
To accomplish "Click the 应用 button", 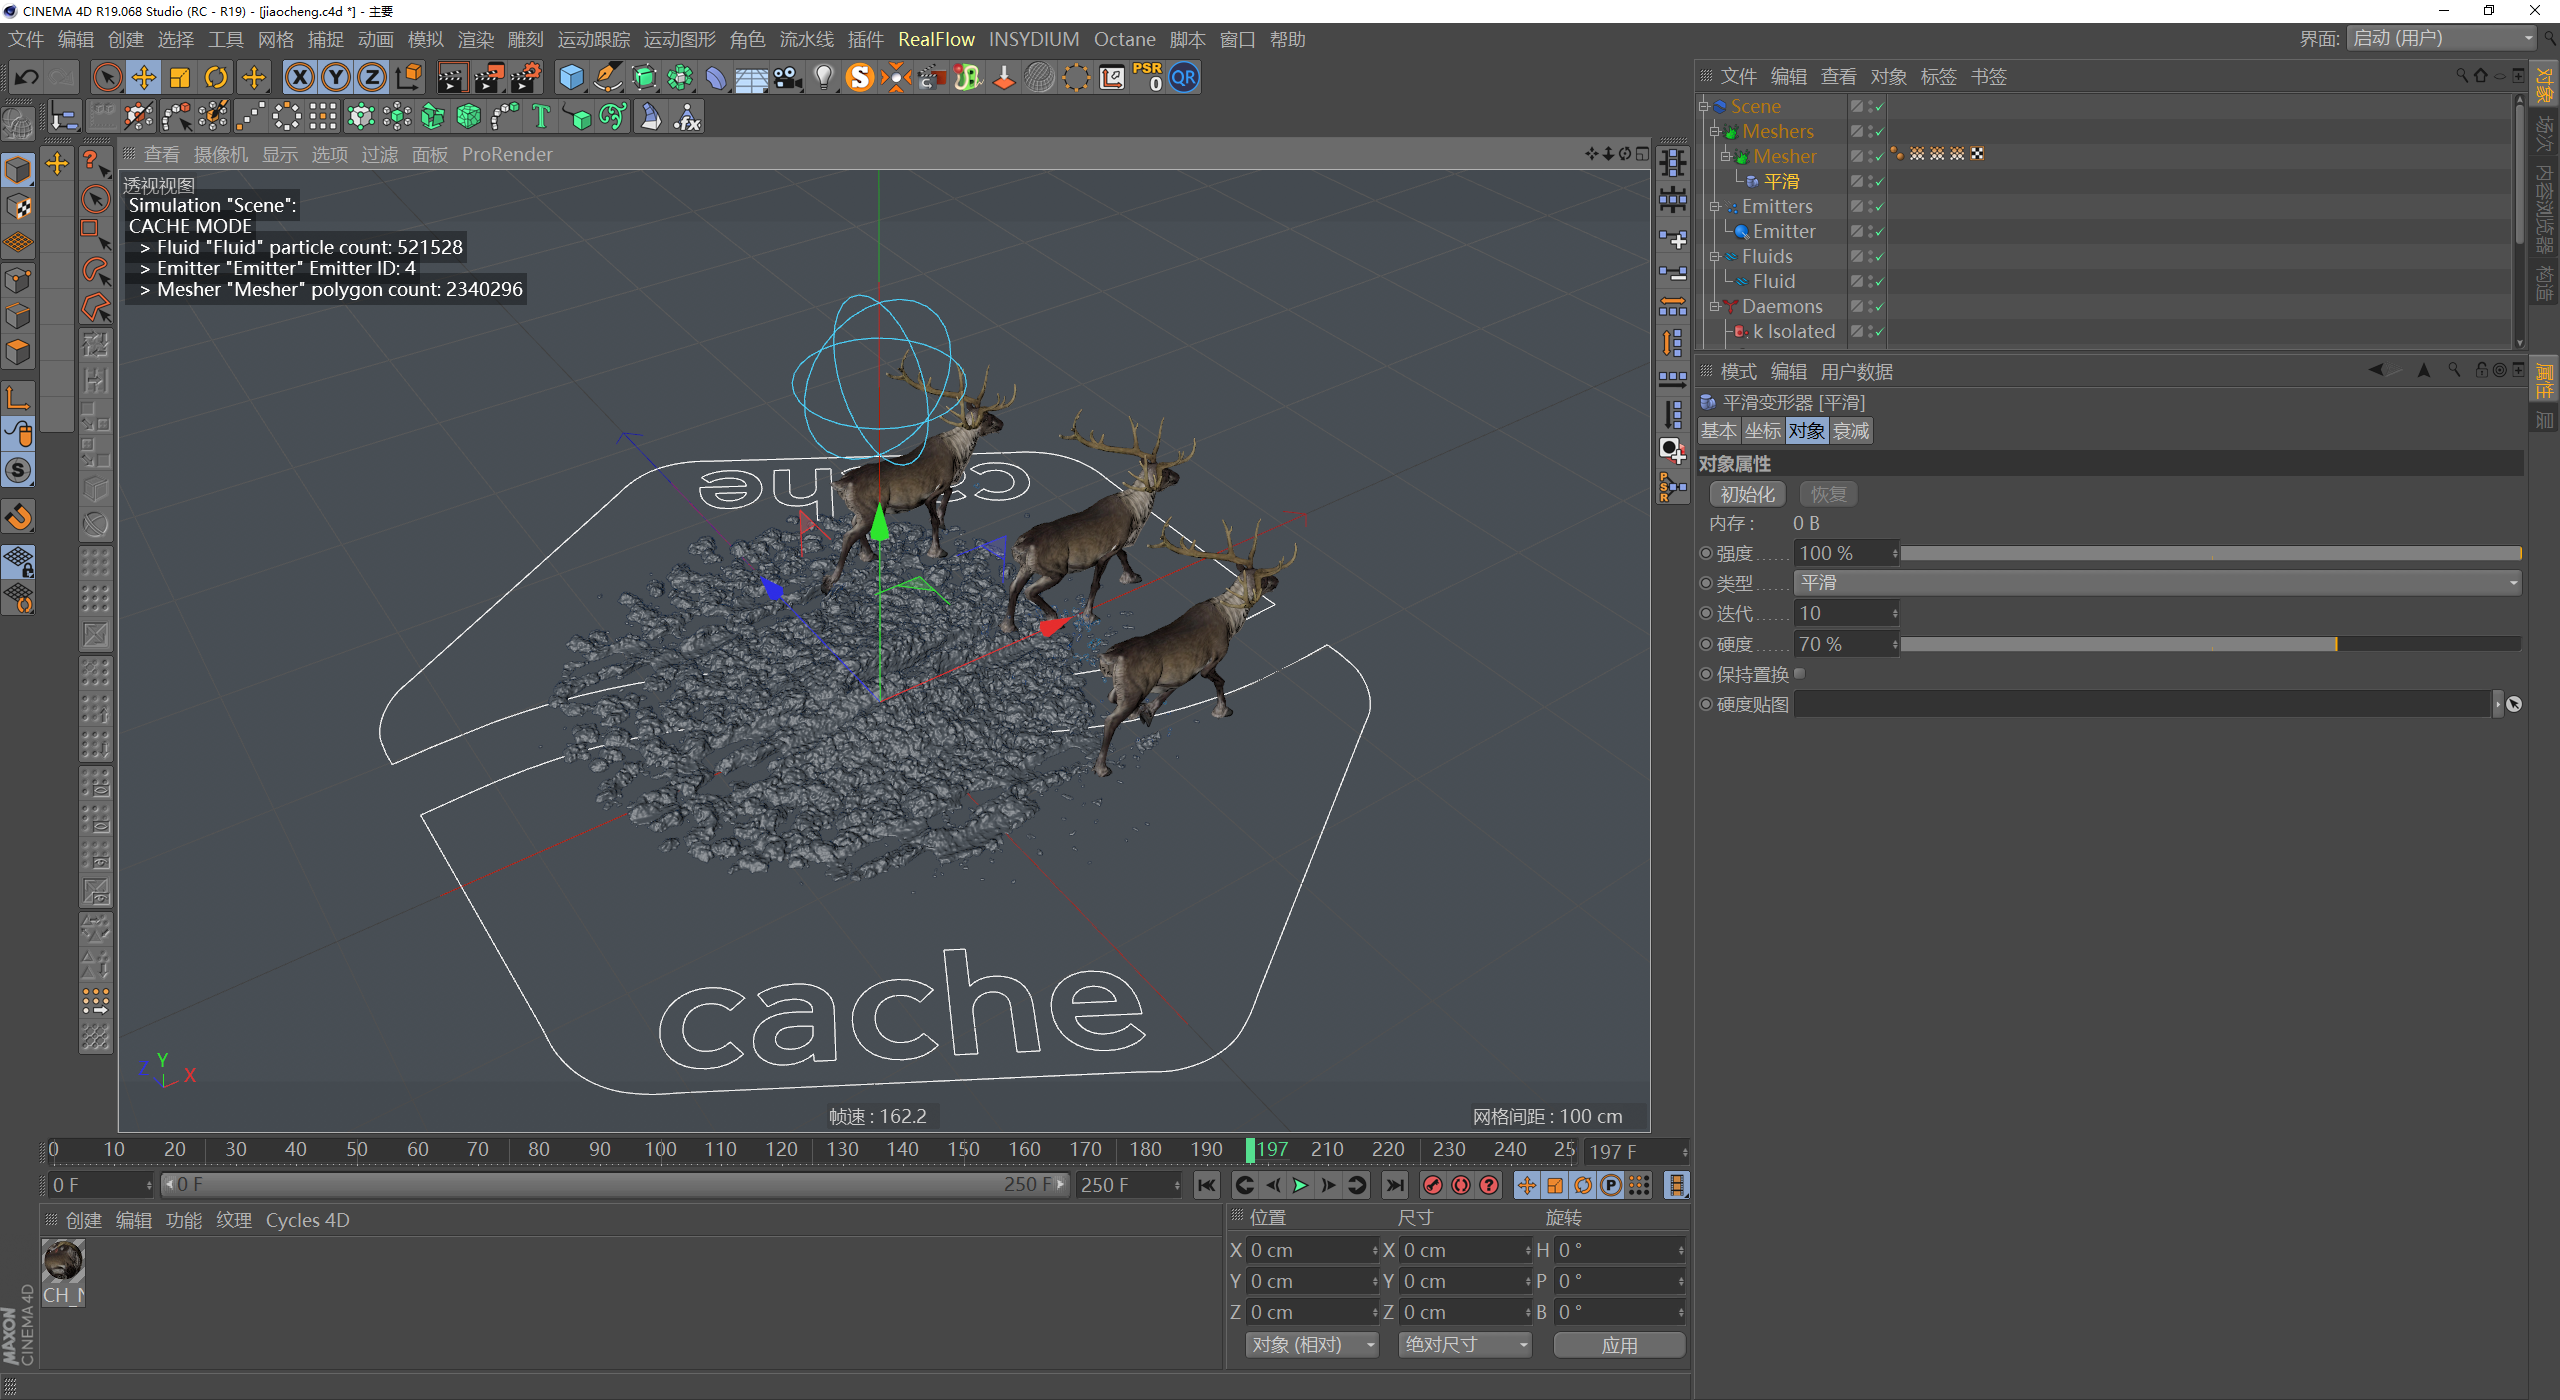I will (1619, 1345).
